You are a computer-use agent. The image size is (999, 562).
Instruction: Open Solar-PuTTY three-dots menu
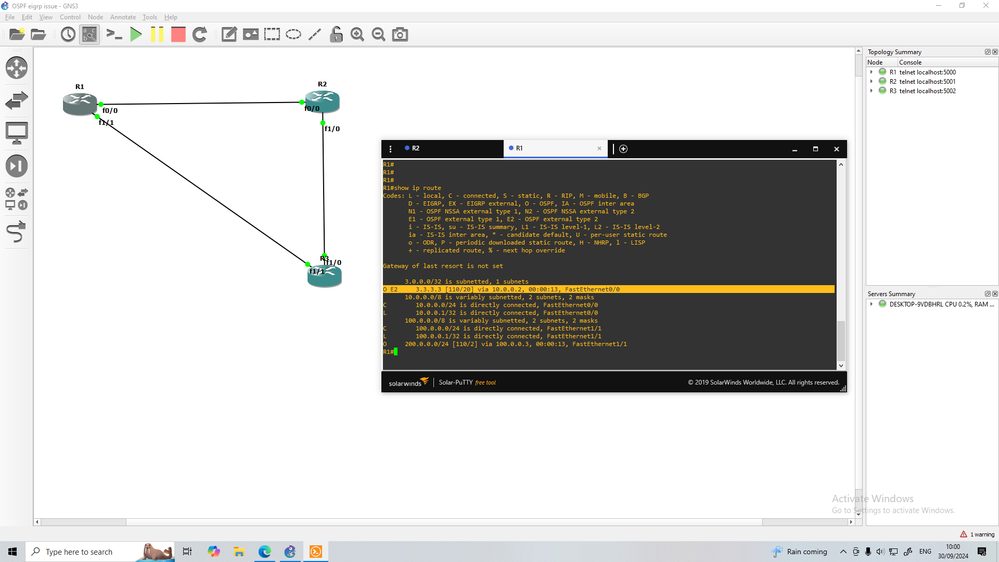(x=391, y=148)
